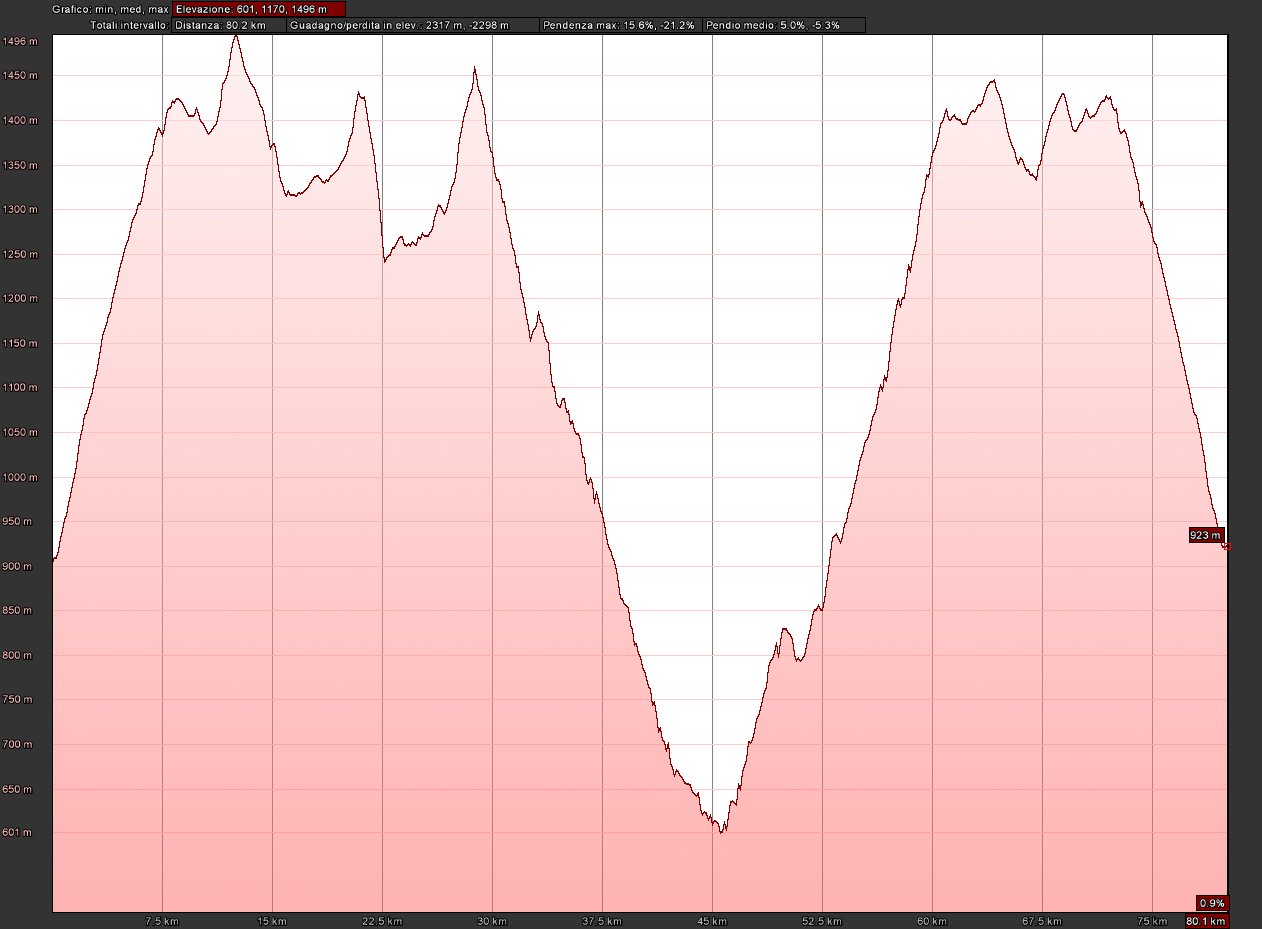Click the 1496 m label on vertical axis
This screenshot has width=1262, height=929.
click(21, 42)
